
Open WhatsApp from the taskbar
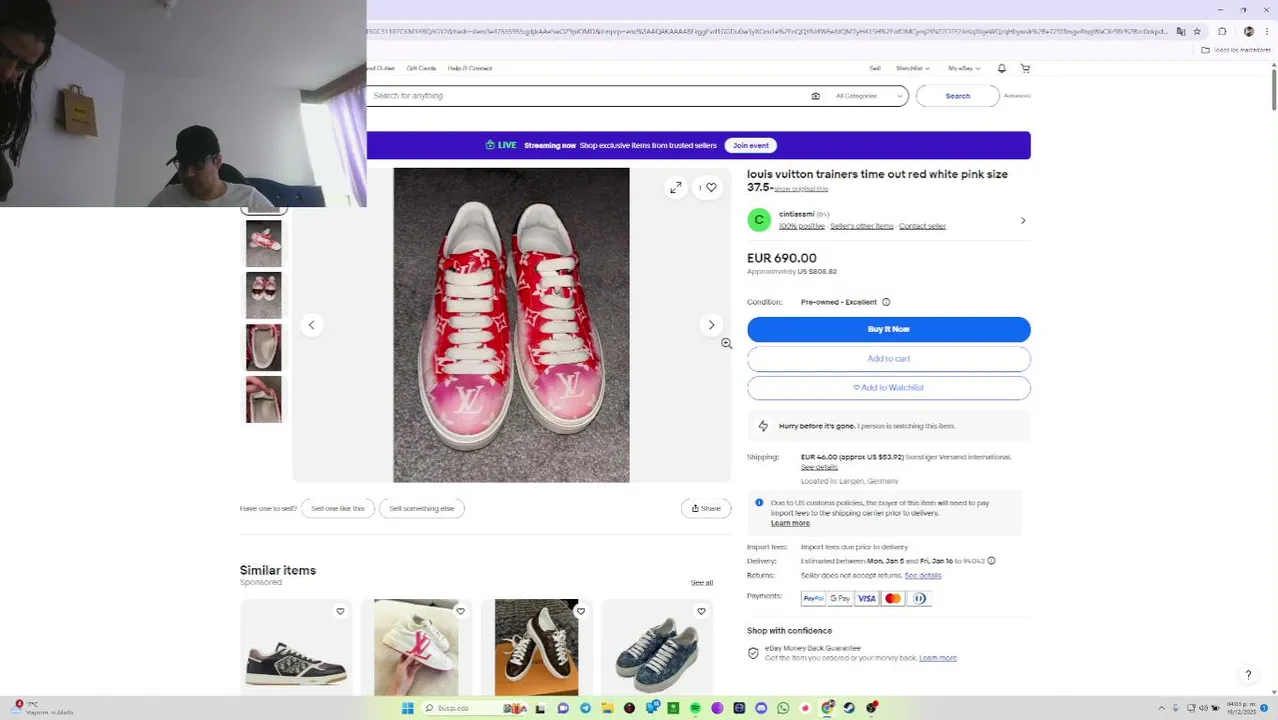point(783,708)
